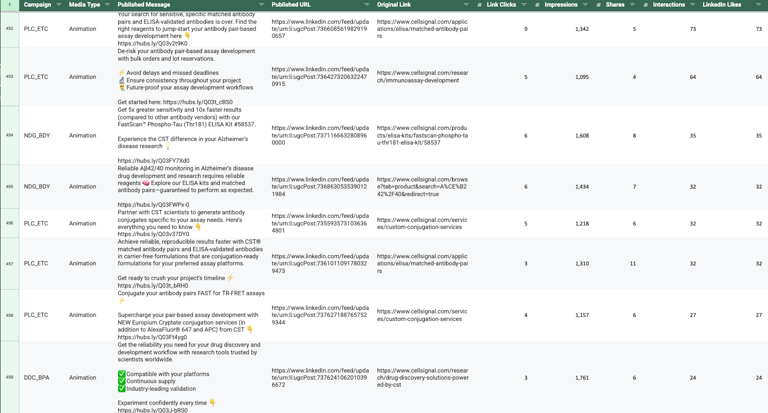Image resolution: width=768 pixels, height=413 pixels.
Task: Click the Published URL filter icon
Action: [367, 5]
